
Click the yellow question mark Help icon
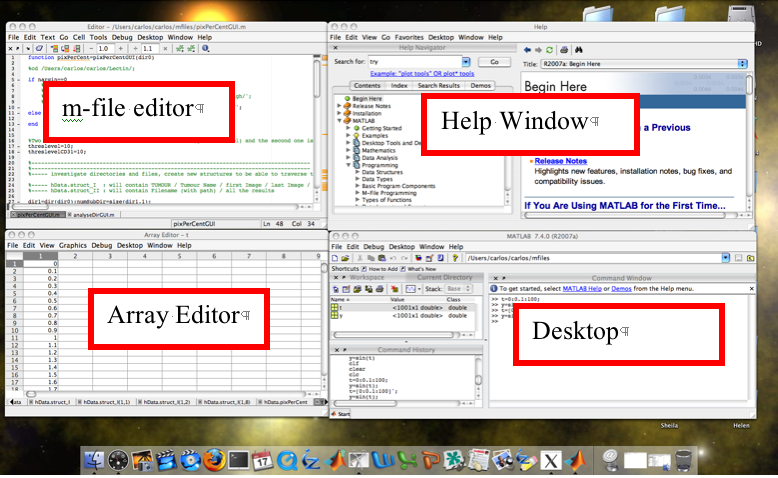454,258
